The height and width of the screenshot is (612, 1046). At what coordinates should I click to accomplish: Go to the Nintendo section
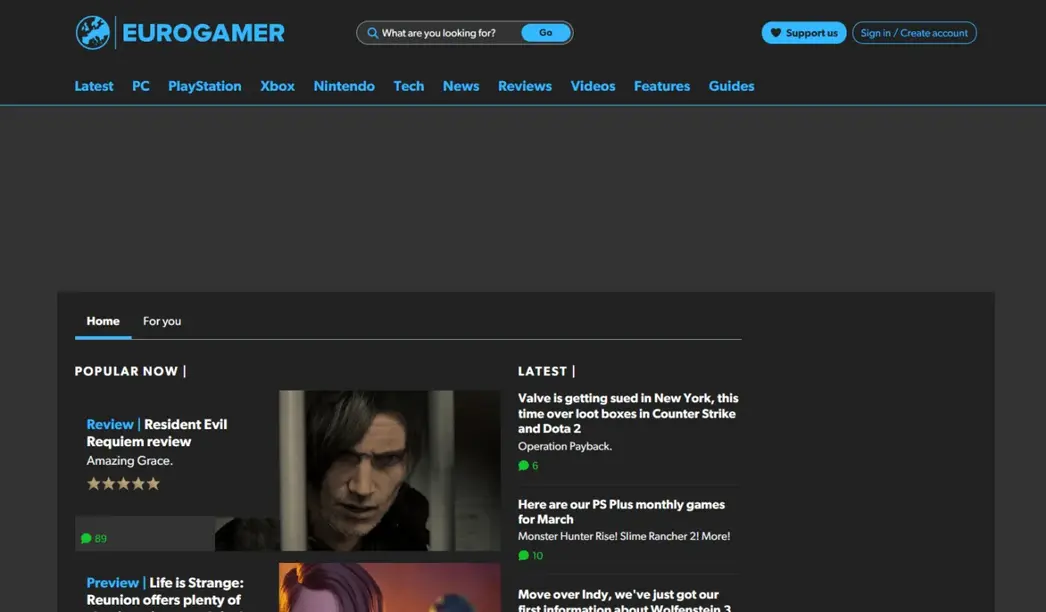coord(344,86)
